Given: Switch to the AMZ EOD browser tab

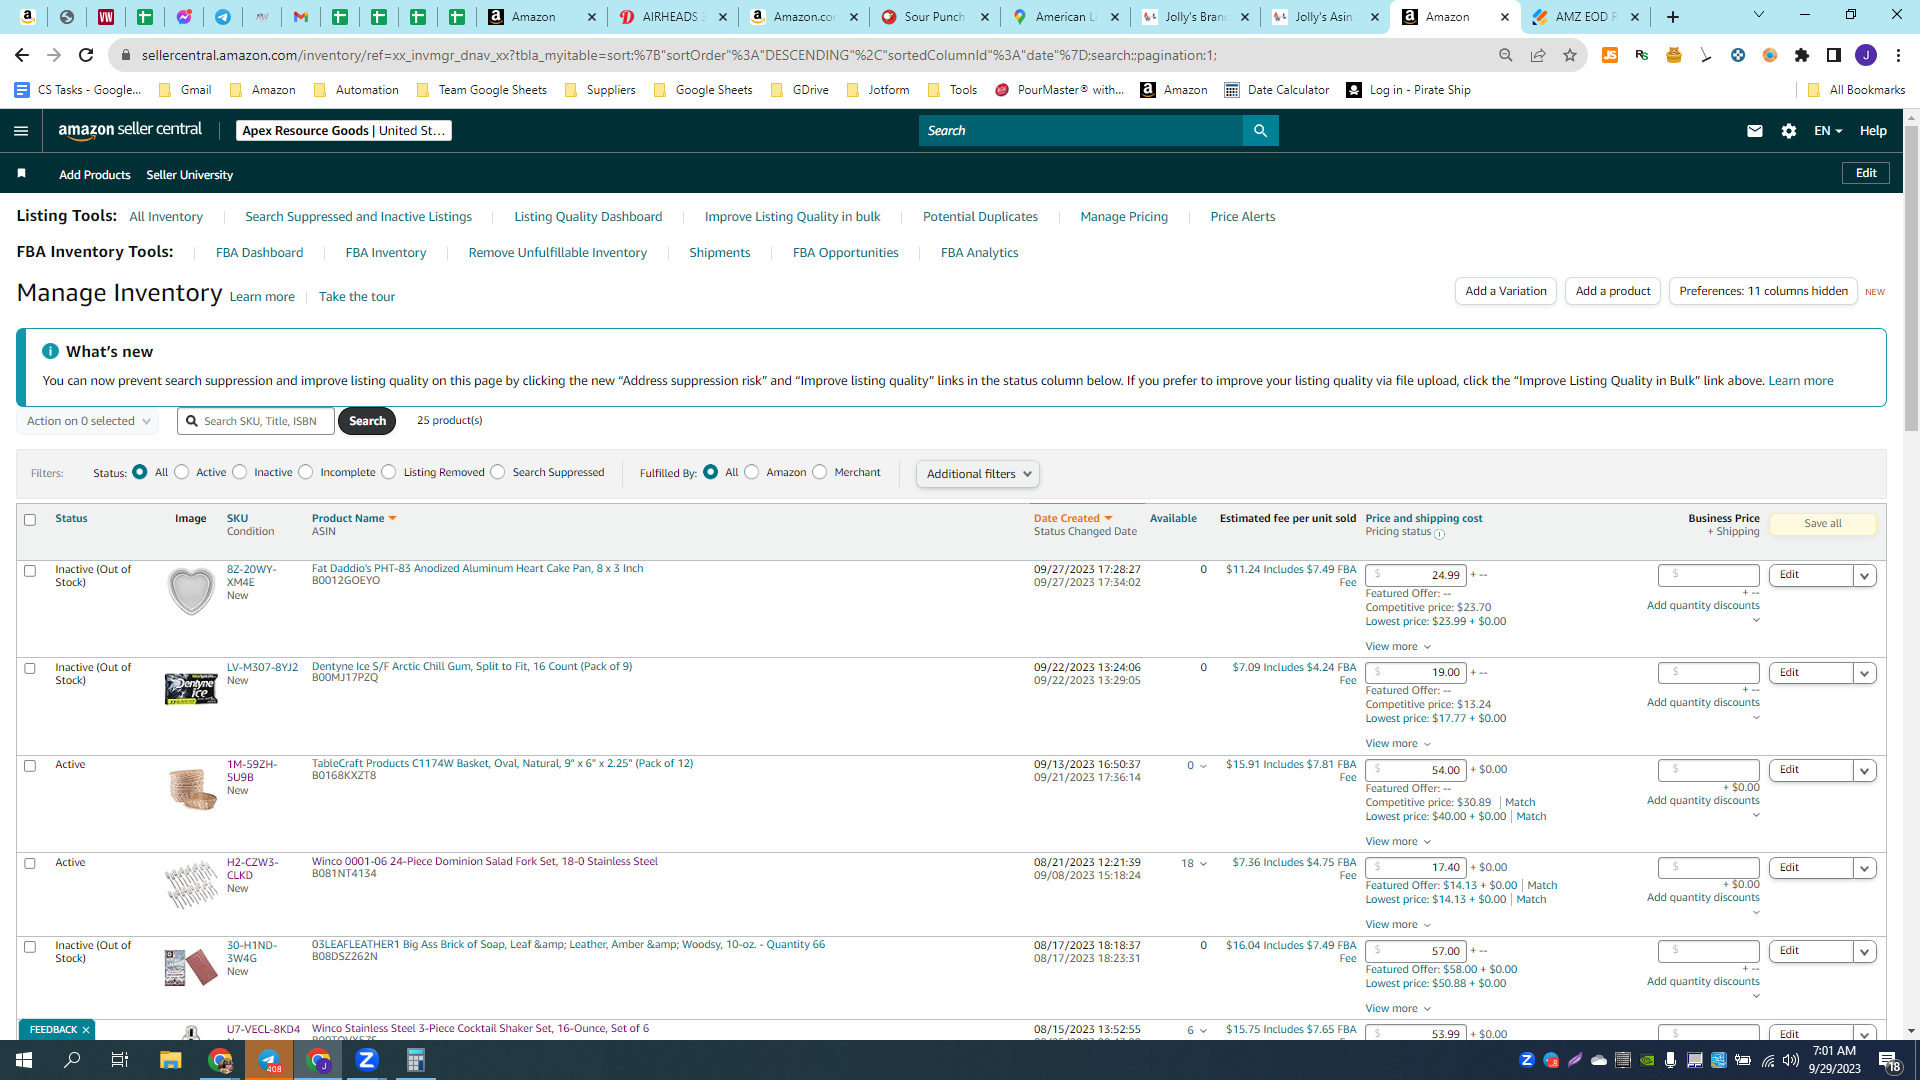Looking at the screenshot, I should (x=1585, y=17).
